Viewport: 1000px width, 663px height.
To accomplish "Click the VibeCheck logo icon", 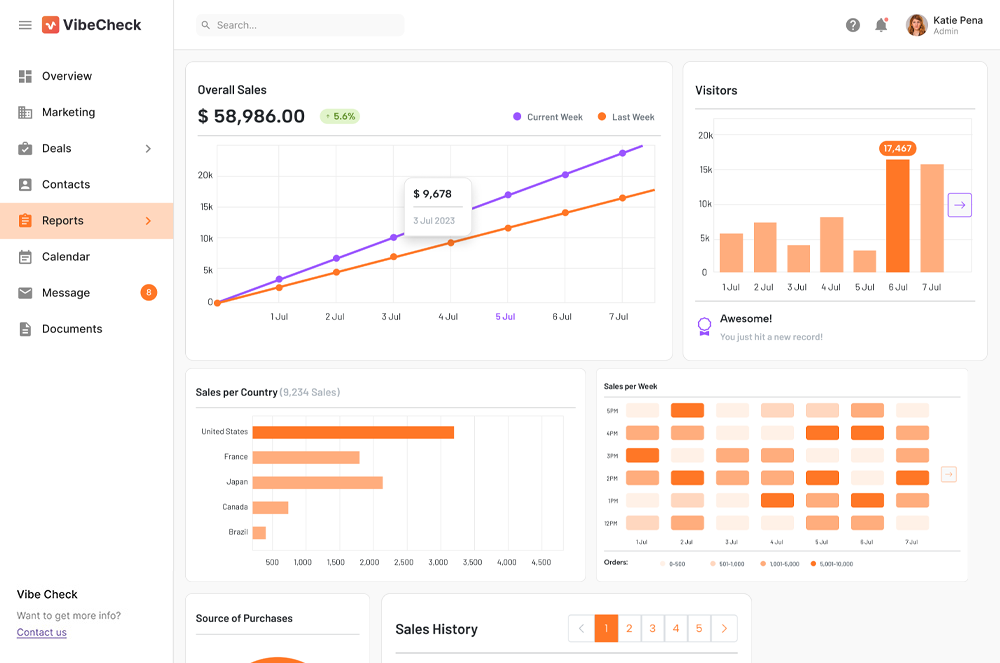I will [50, 25].
